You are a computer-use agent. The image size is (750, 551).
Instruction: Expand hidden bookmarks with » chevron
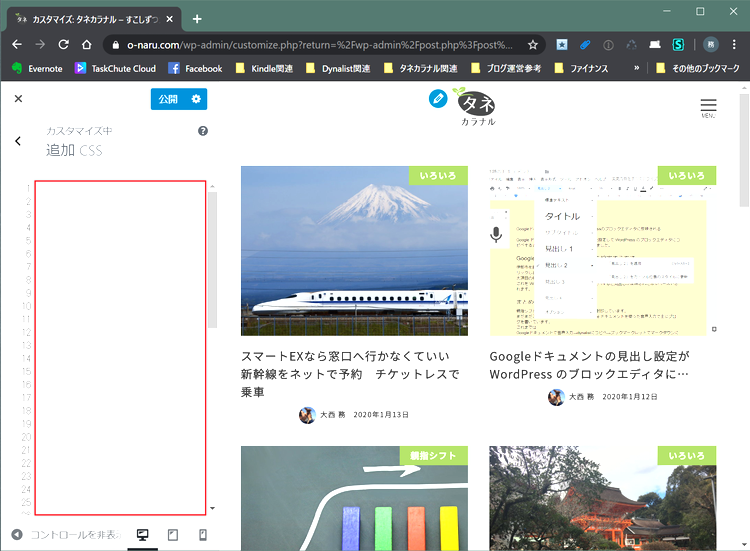(637, 68)
